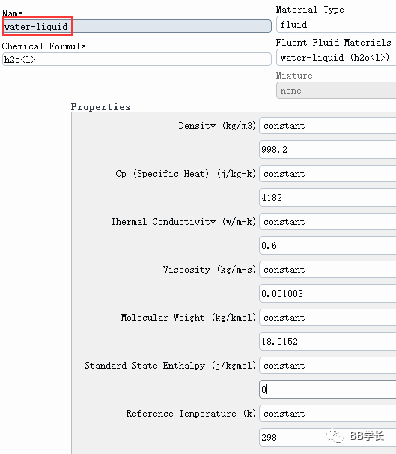Open the Thermal Conductivity method dropdown
Image resolution: width=396 pixels, height=454 pixels.
point(328,222)
